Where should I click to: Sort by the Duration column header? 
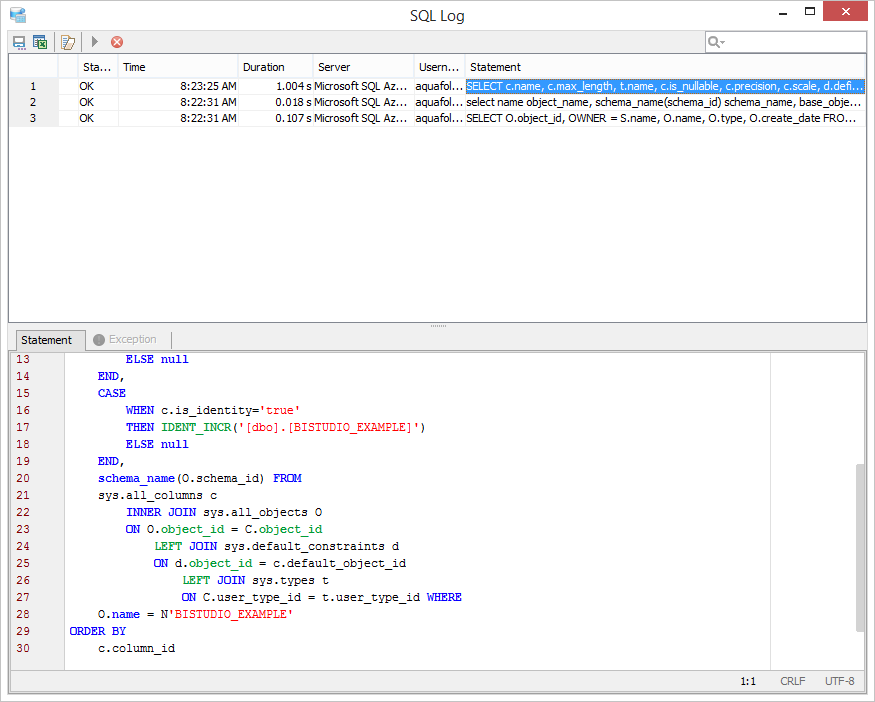point(275,67)
